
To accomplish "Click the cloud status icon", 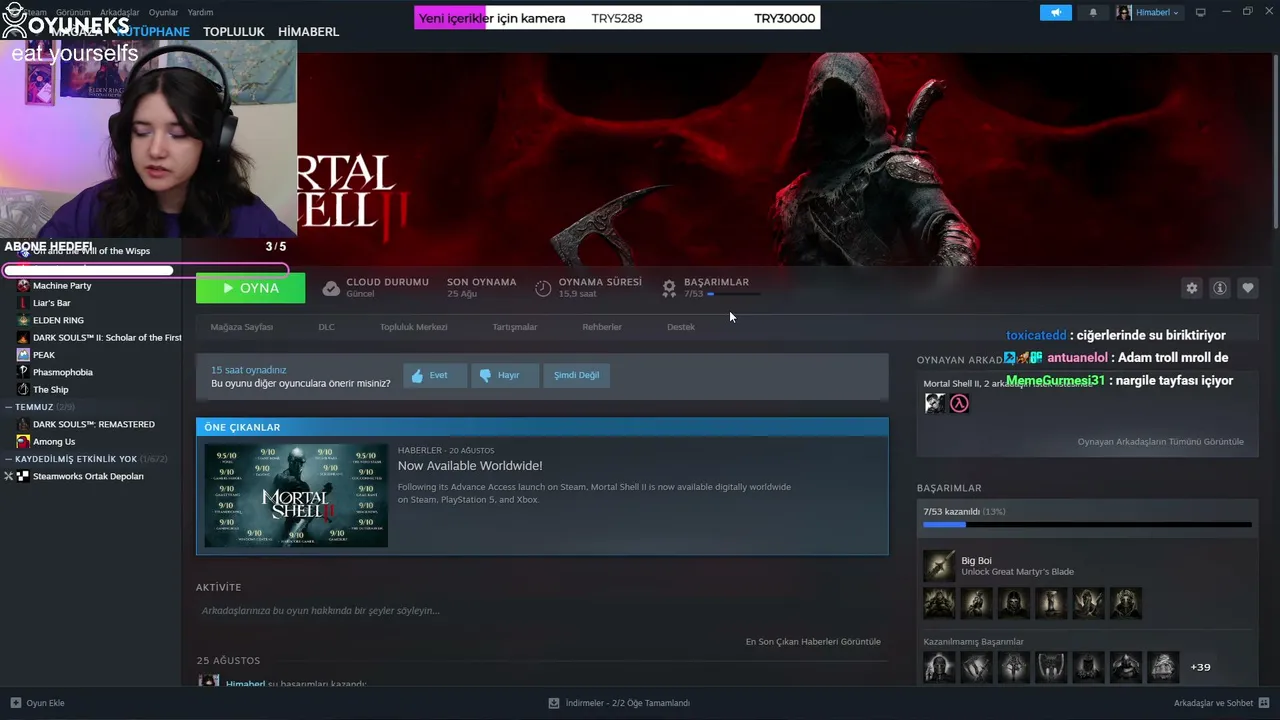I will (331, 288).
